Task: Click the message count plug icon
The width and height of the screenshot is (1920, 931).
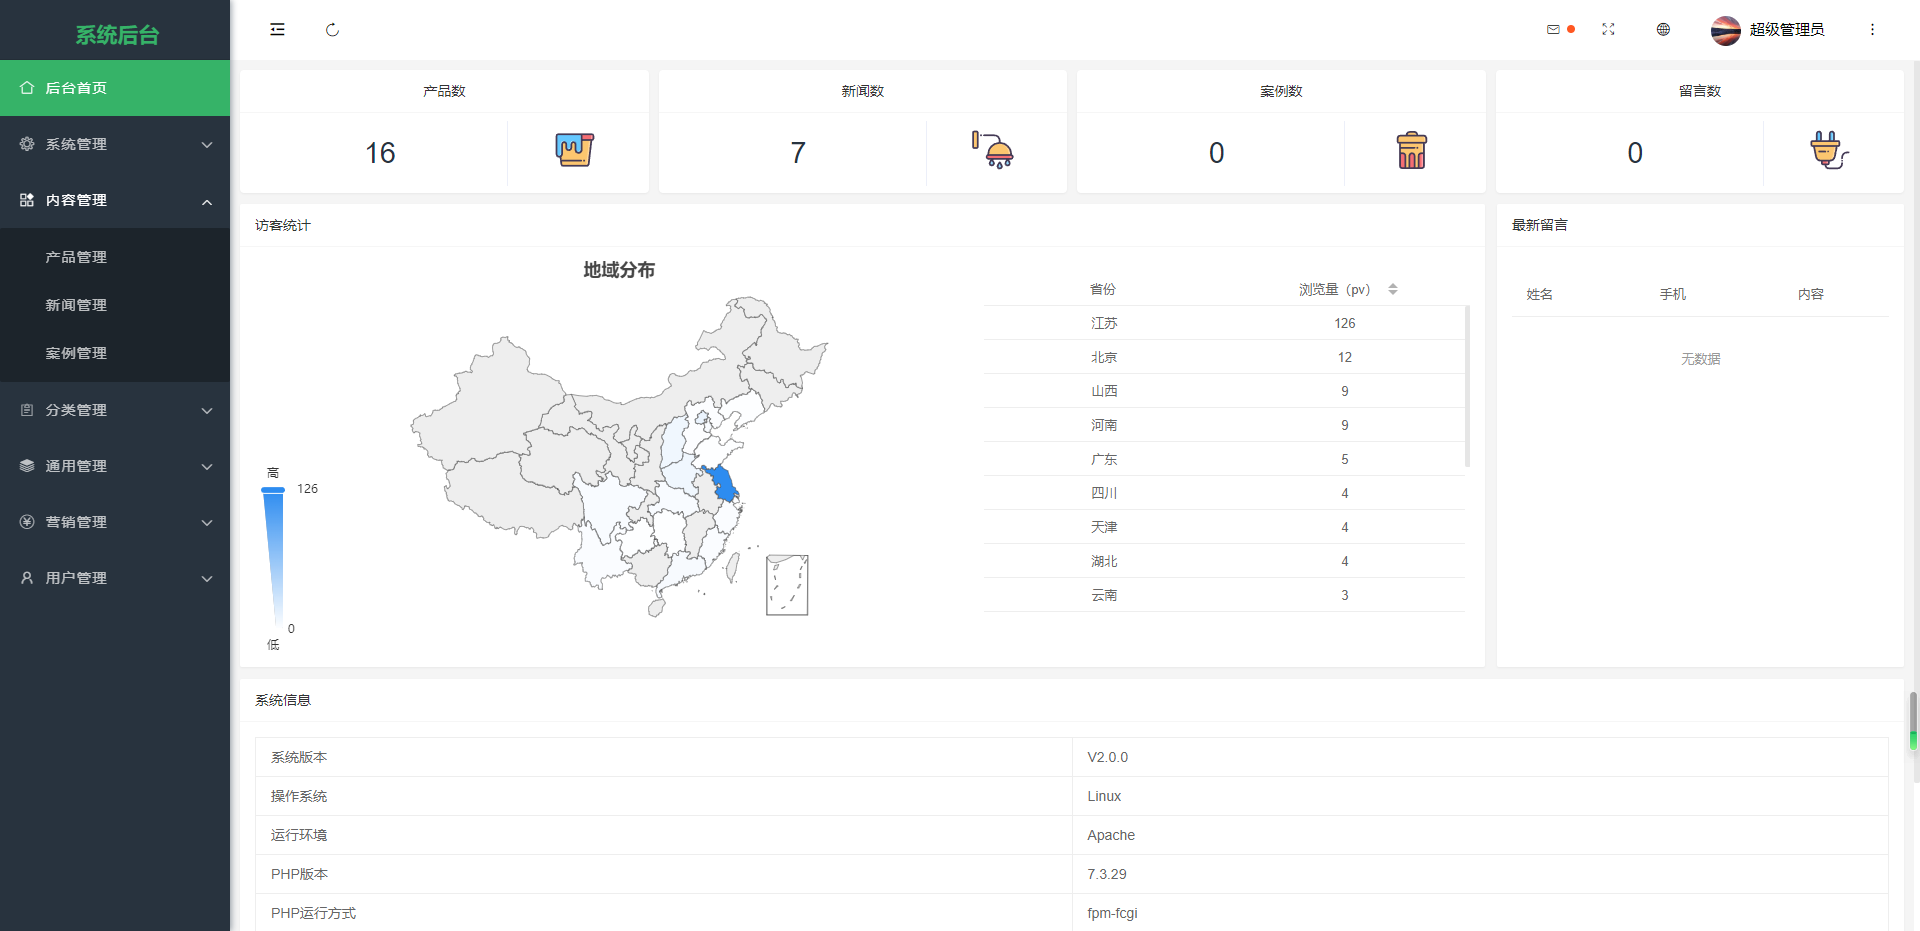Action: (1829, 151)
